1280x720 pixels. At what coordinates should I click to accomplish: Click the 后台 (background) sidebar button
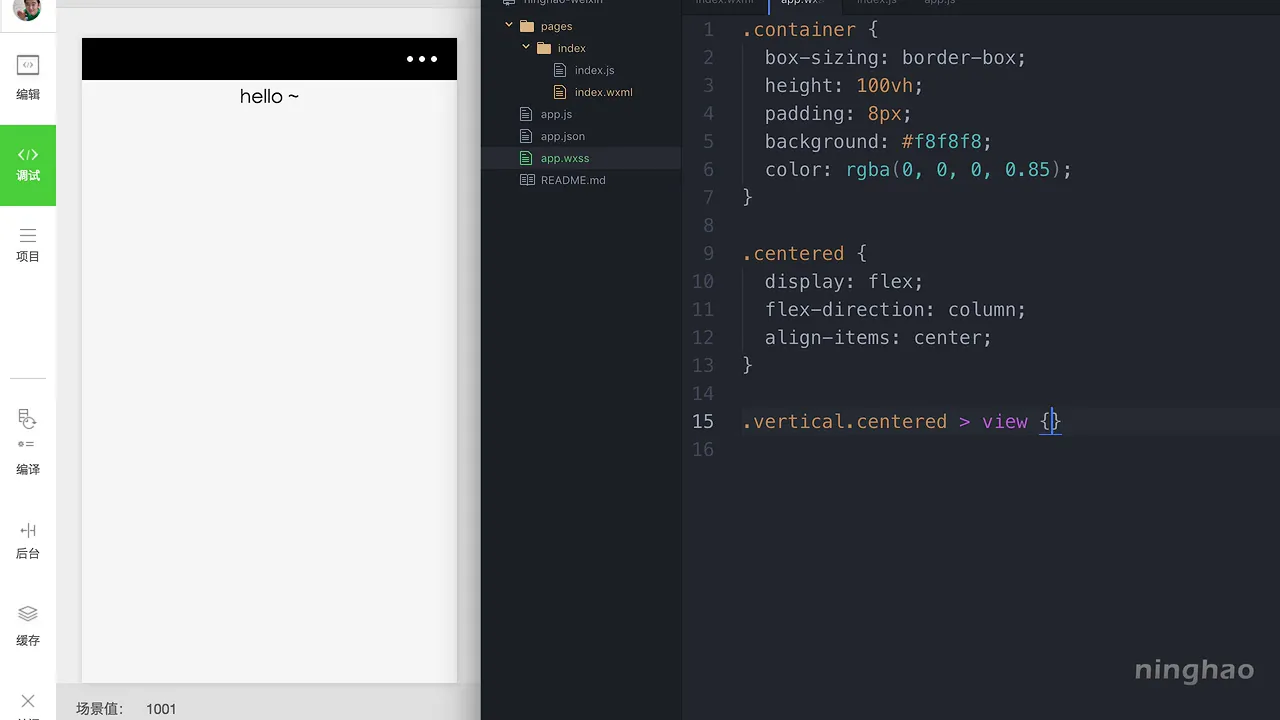pos(28,540)
